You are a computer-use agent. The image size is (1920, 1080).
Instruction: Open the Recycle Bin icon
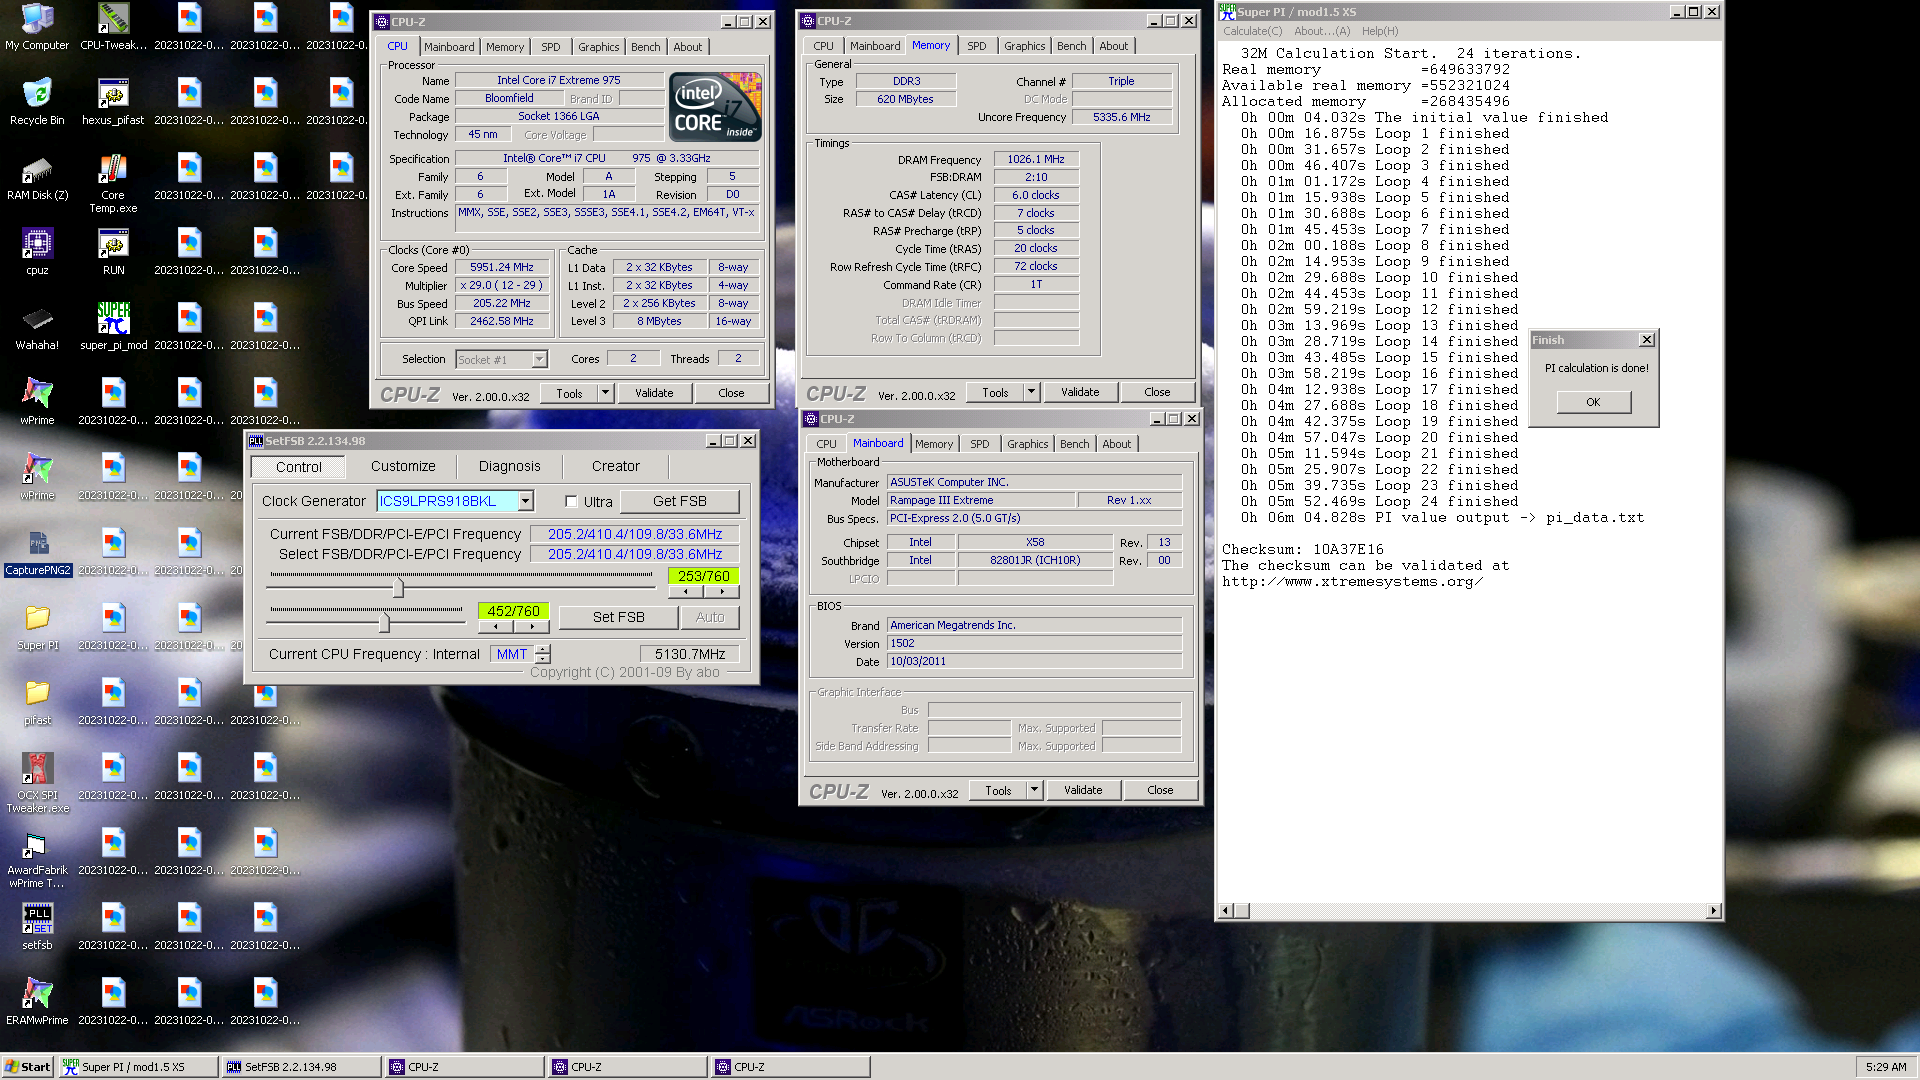tap(37, 101)
